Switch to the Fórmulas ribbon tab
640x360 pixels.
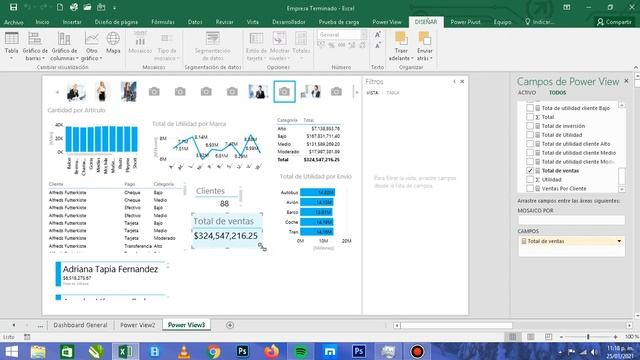163,22
